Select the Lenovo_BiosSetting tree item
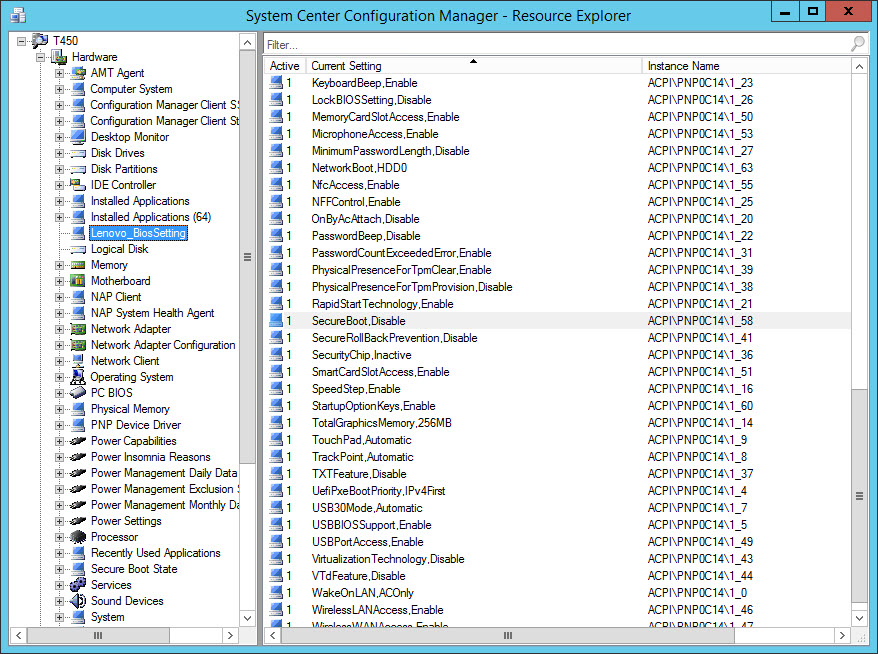Screen dimensions: 878x654 [138, 233]
